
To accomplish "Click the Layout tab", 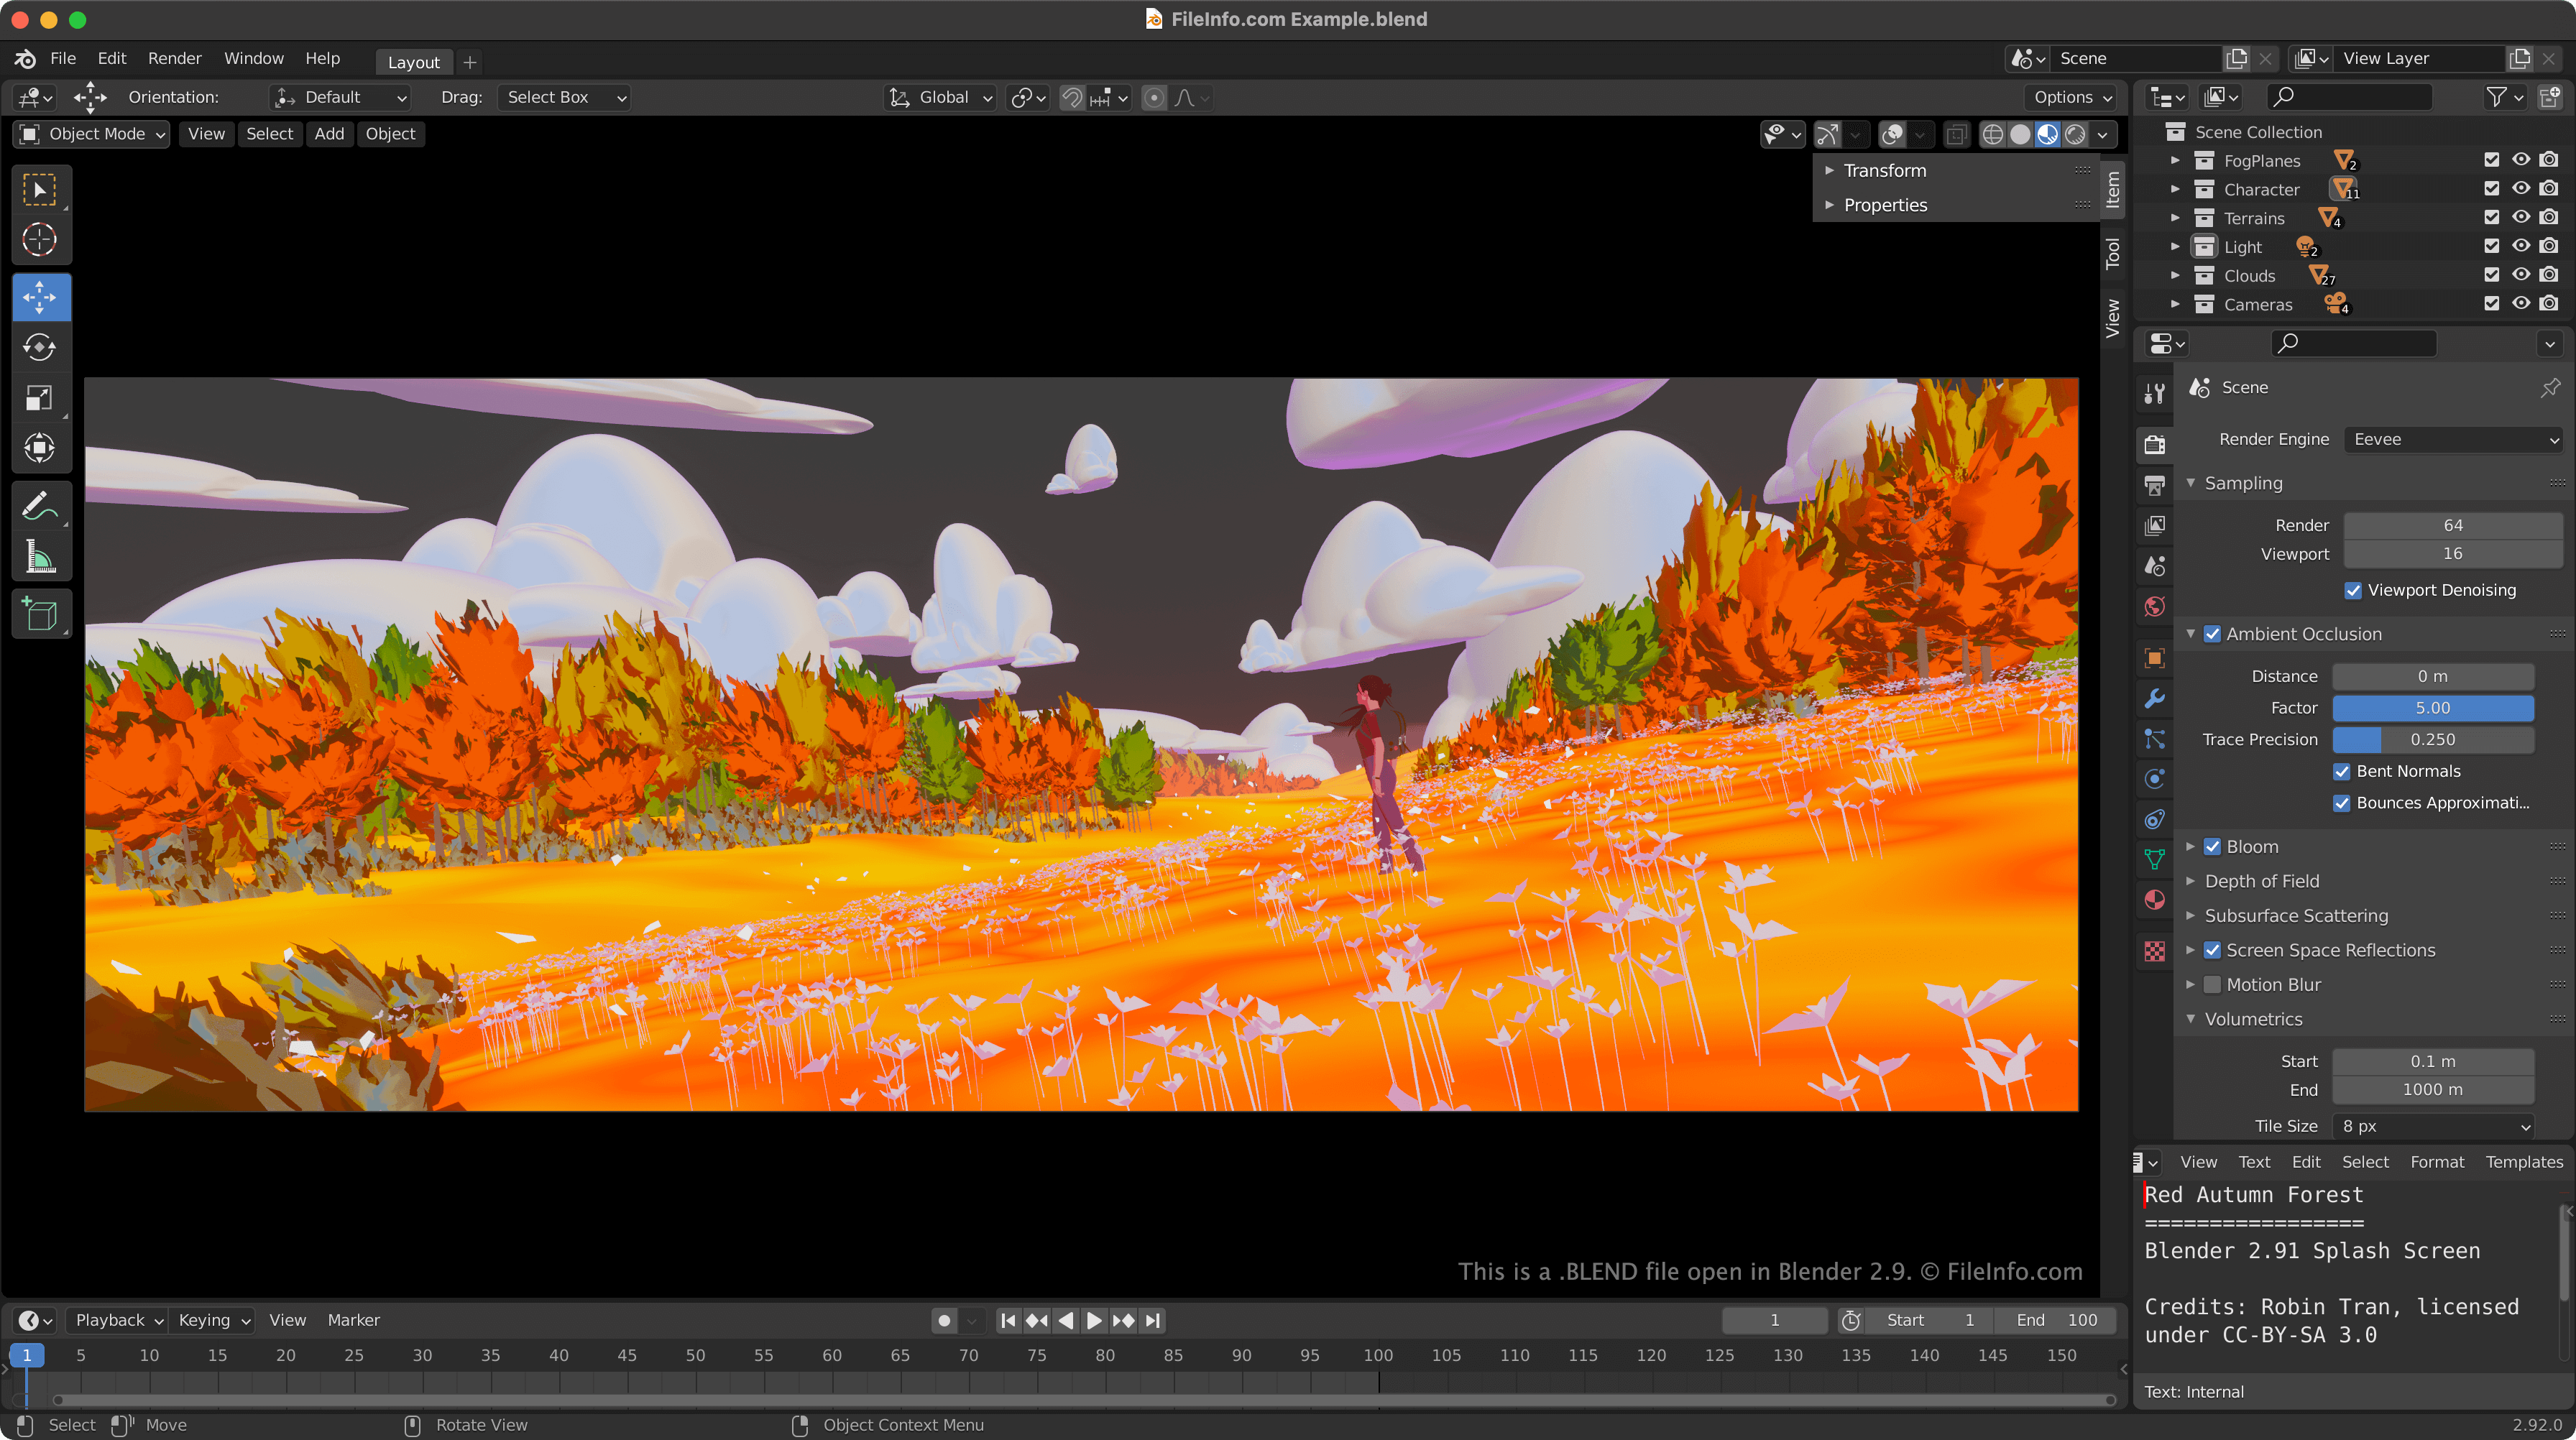I will pos(414,62).
